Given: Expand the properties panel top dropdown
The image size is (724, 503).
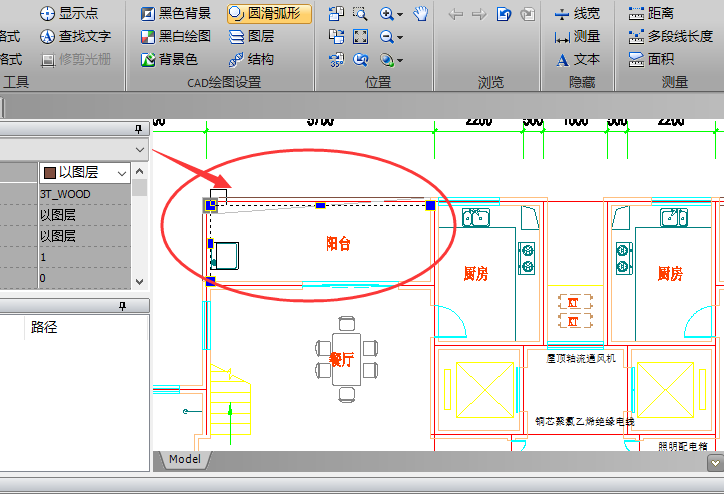Looking at the screenshot, I should point(139,149).
